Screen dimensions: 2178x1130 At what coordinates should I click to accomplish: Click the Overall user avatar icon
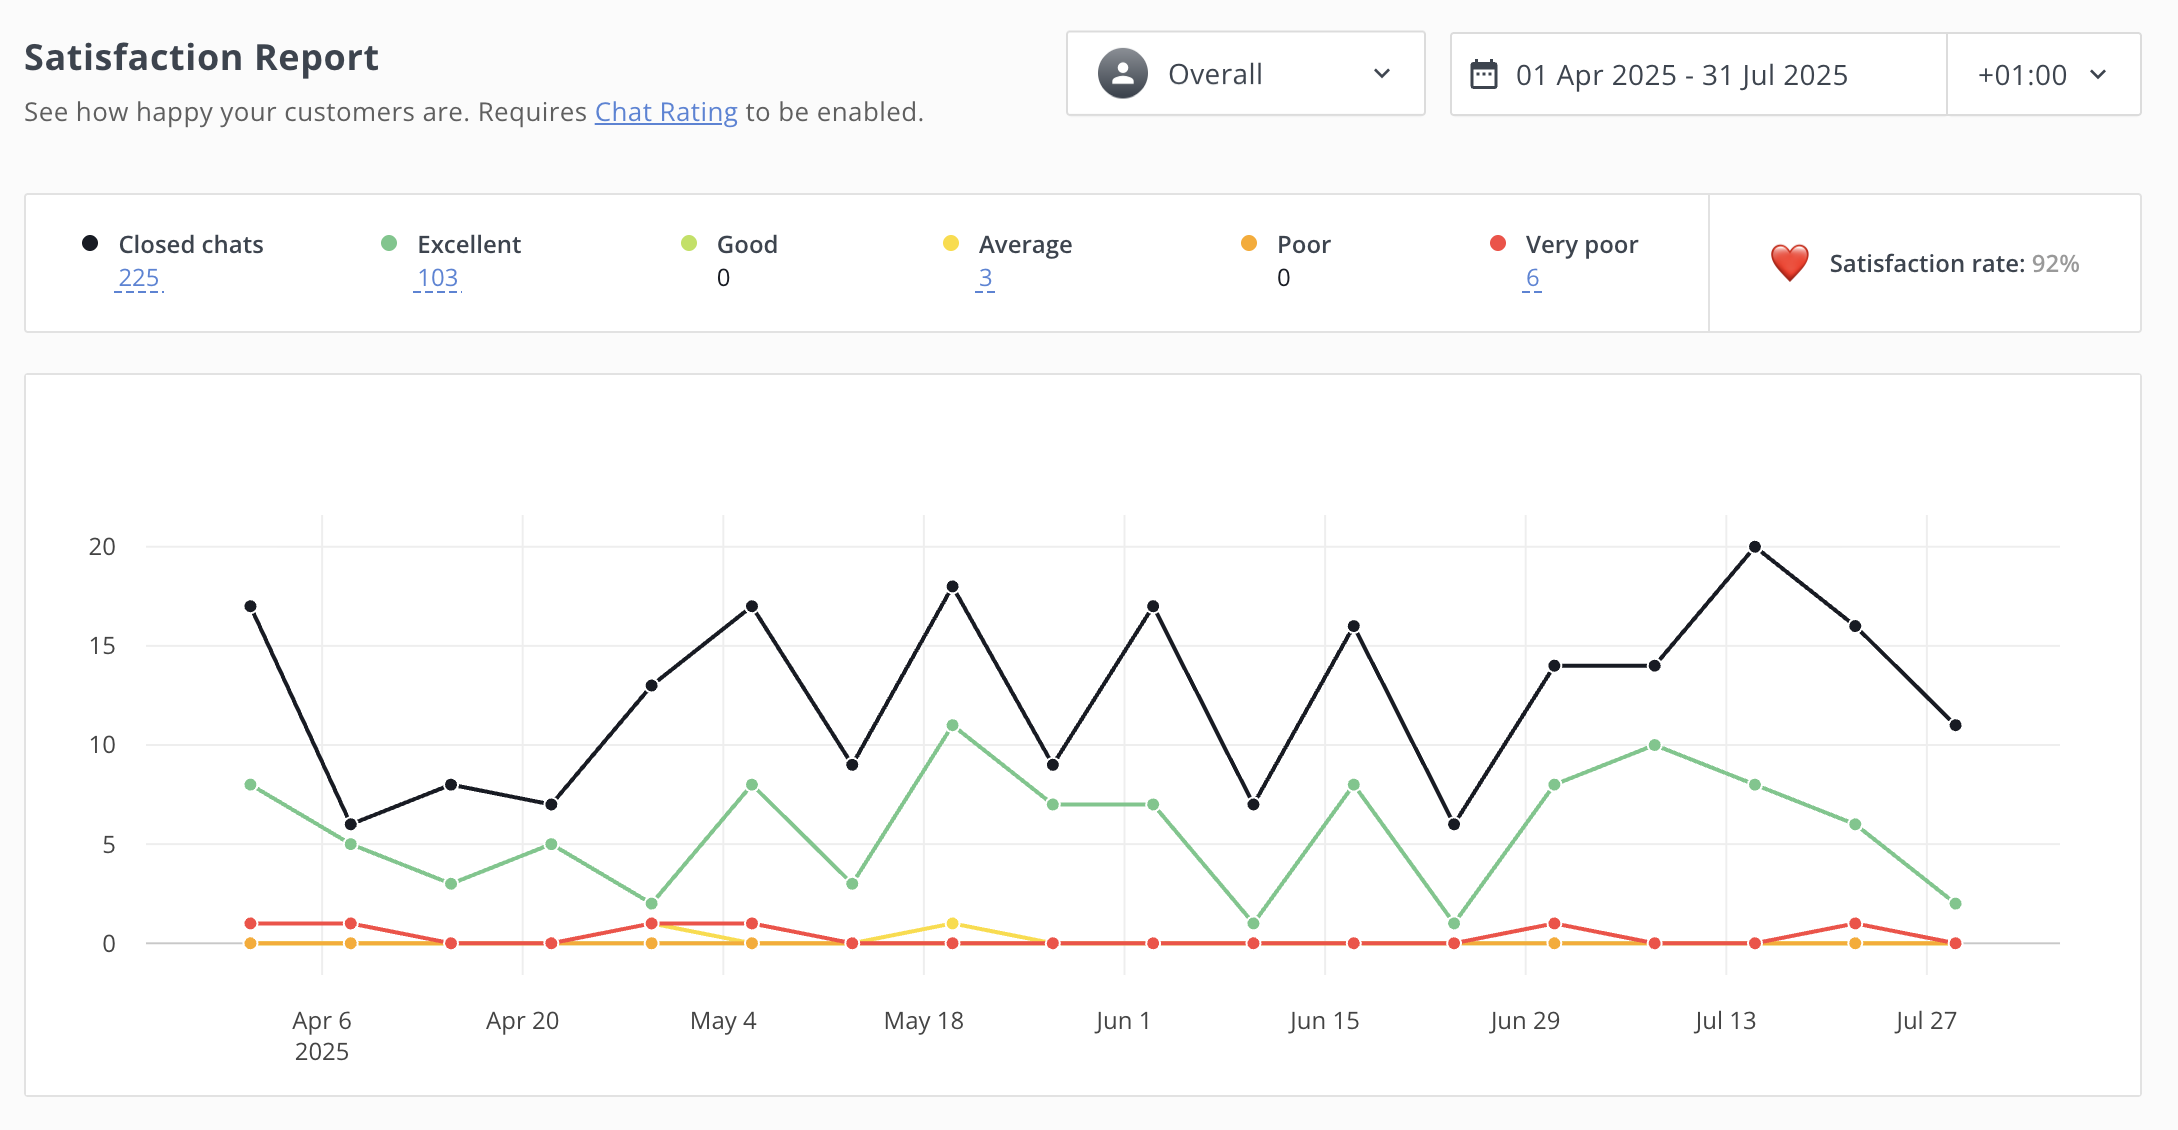pyautogui.click(x=1122, y=74)
